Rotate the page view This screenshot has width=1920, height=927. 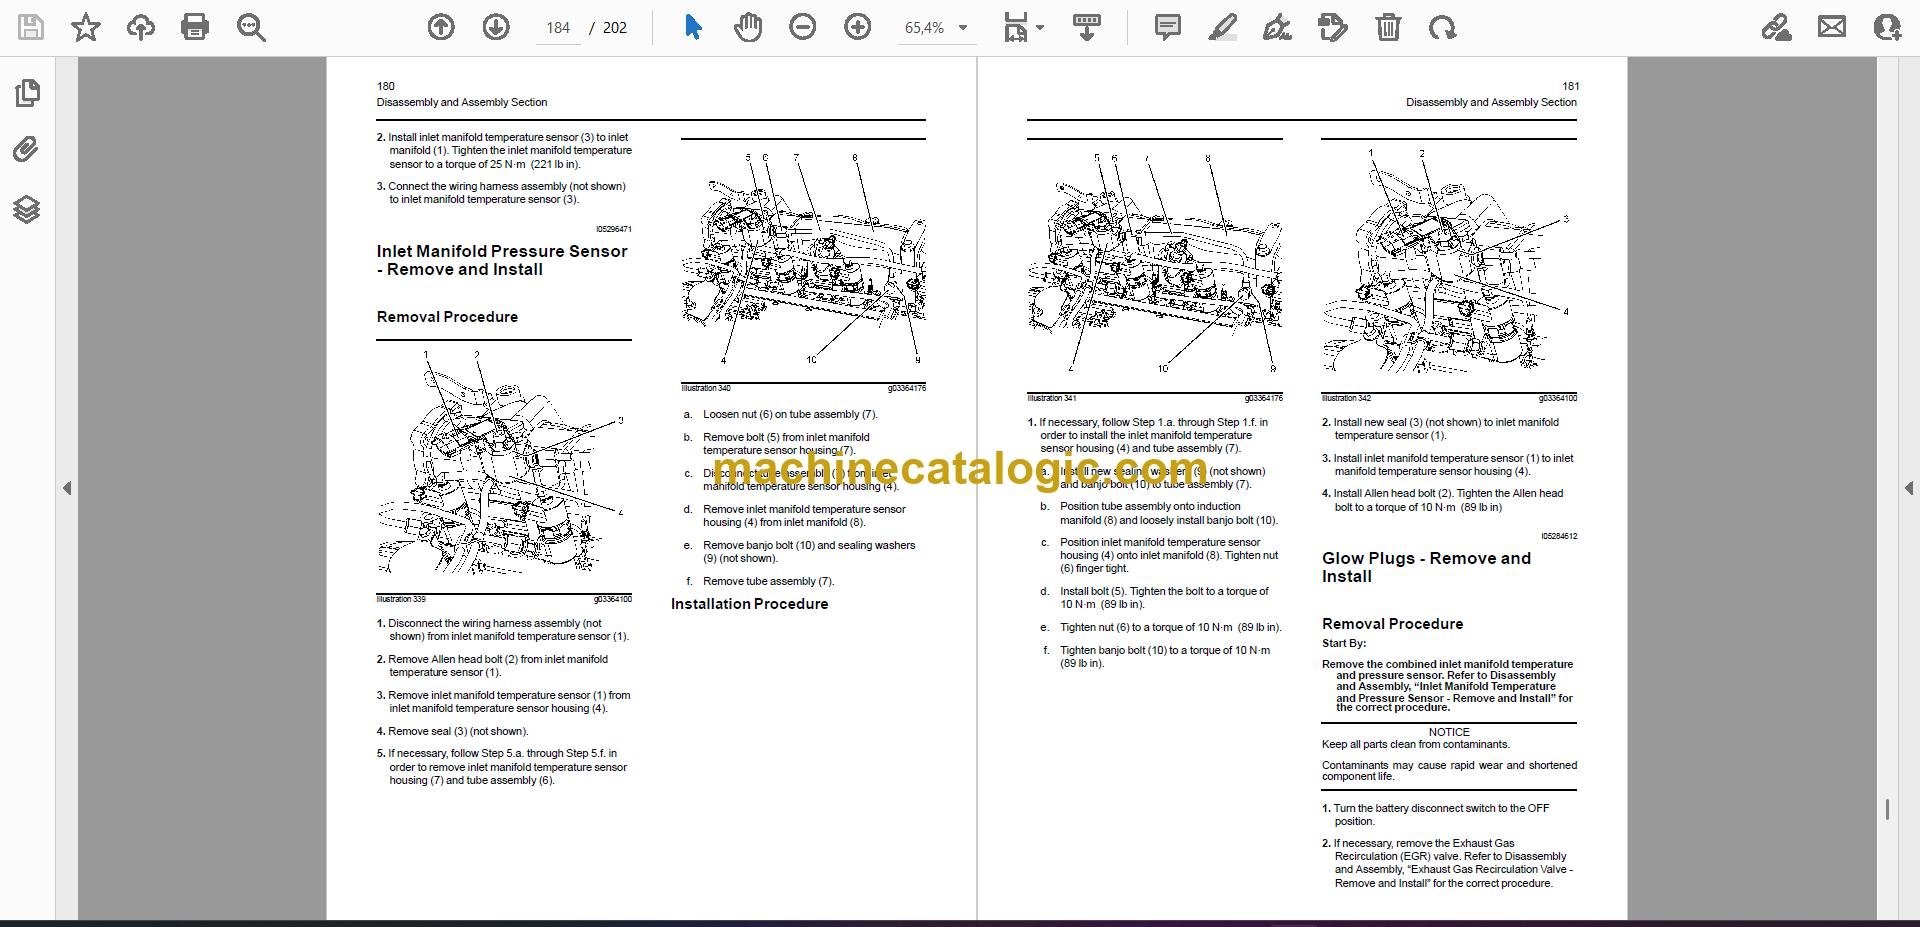1442,27
